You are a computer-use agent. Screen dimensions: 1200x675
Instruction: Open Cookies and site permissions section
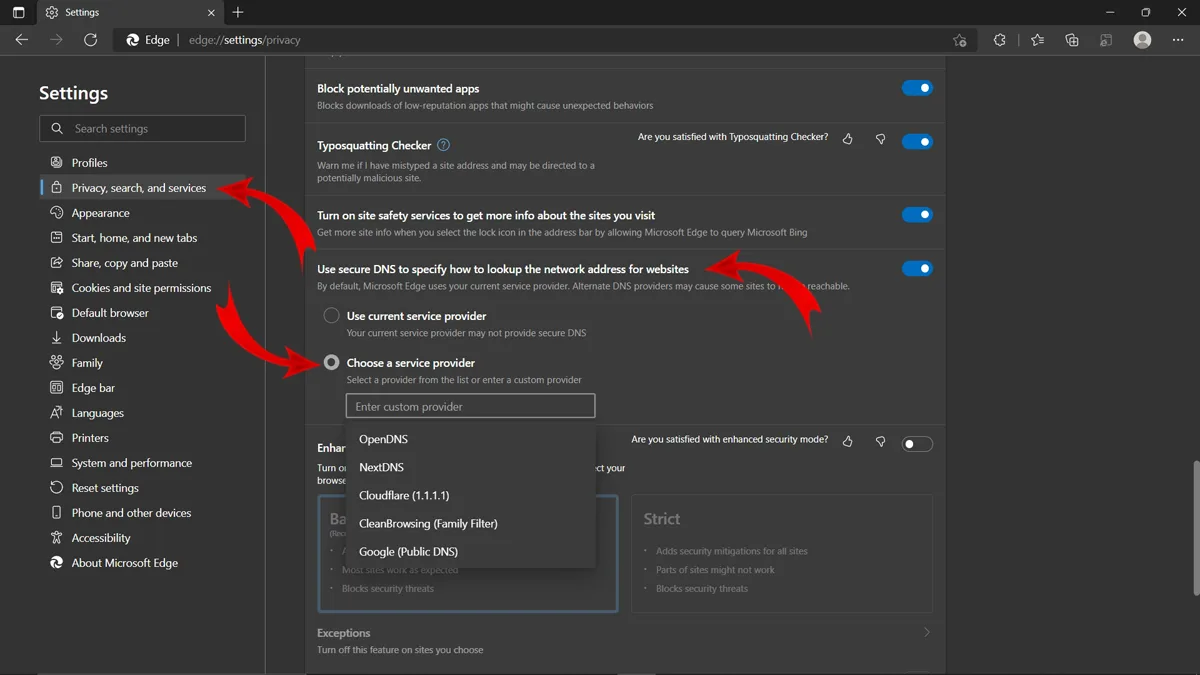point(141,288)
